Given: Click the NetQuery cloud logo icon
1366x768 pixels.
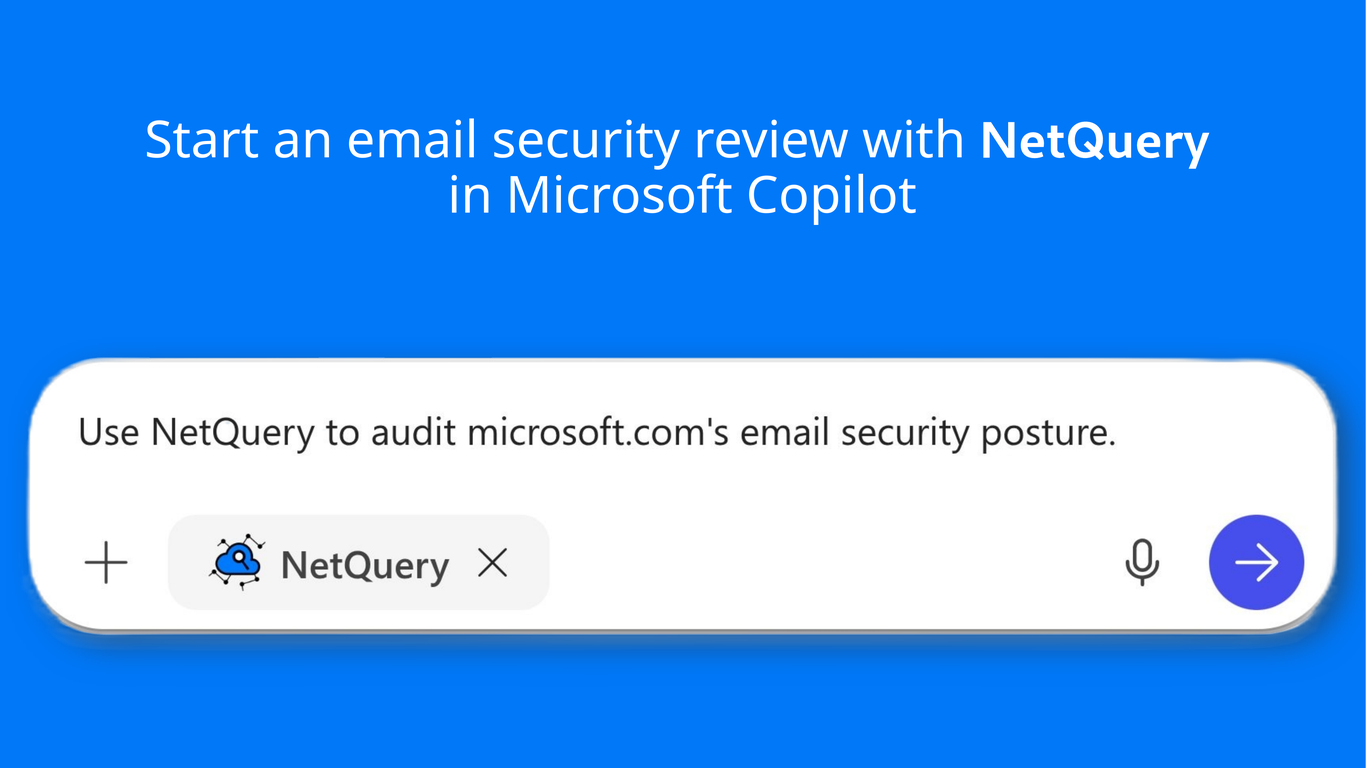Looking at the screenshot, I should [237, 562].
